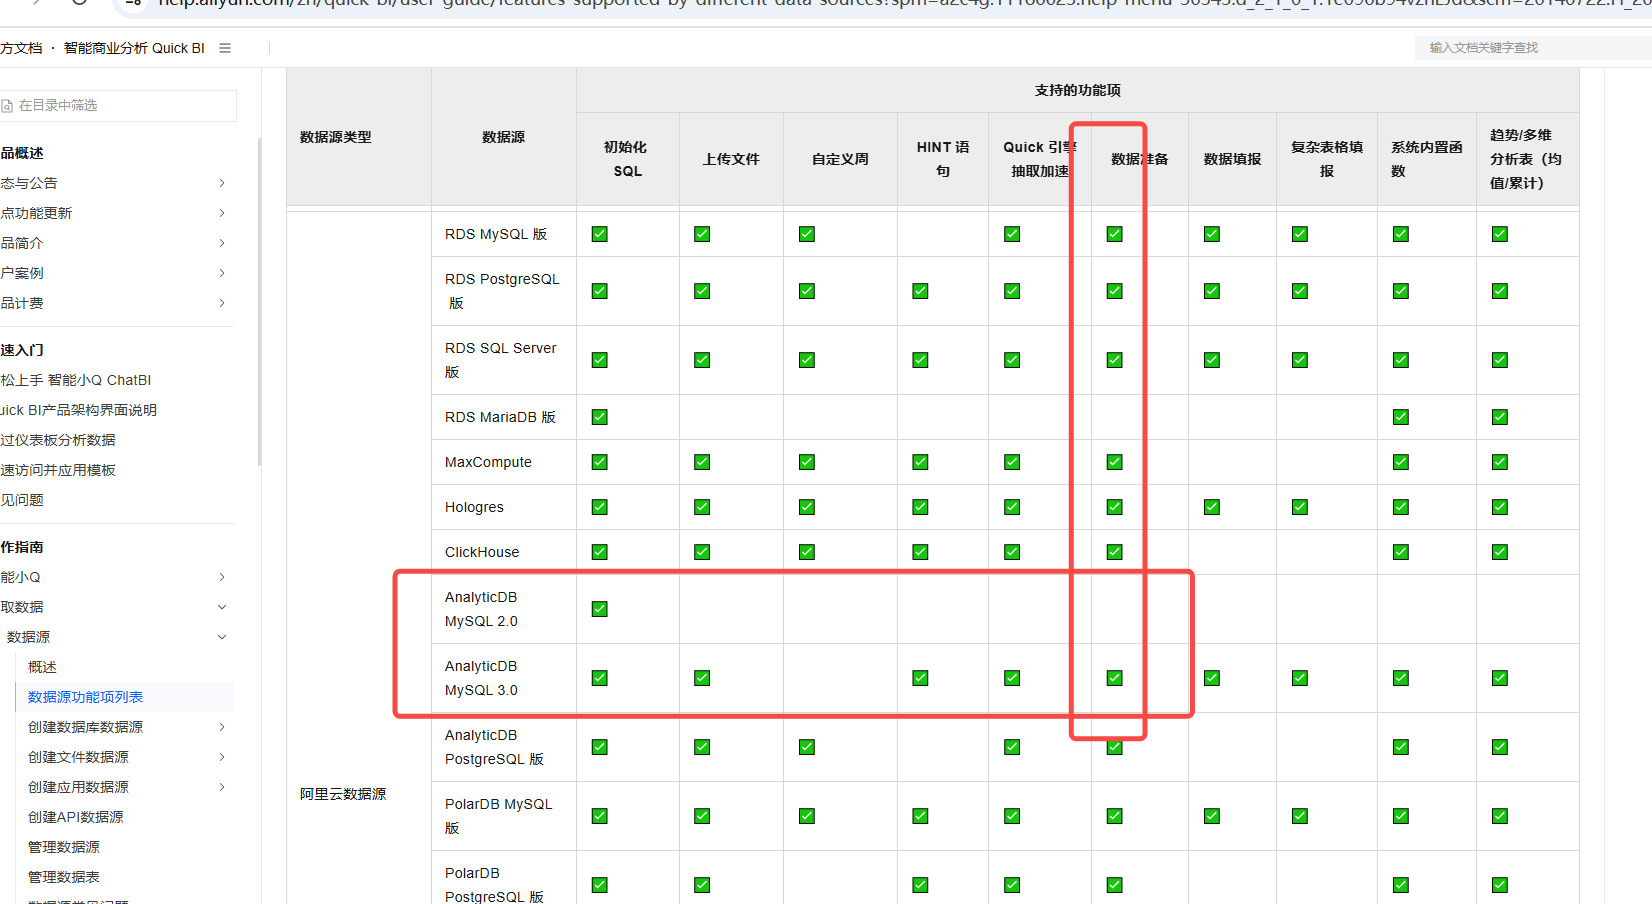Image resolution: width=1652 pixels, height=904 pixels.
Task: Click AnalyticDB MySQL 2.0 初始化 SQL check box
Action: click(599, 609)
